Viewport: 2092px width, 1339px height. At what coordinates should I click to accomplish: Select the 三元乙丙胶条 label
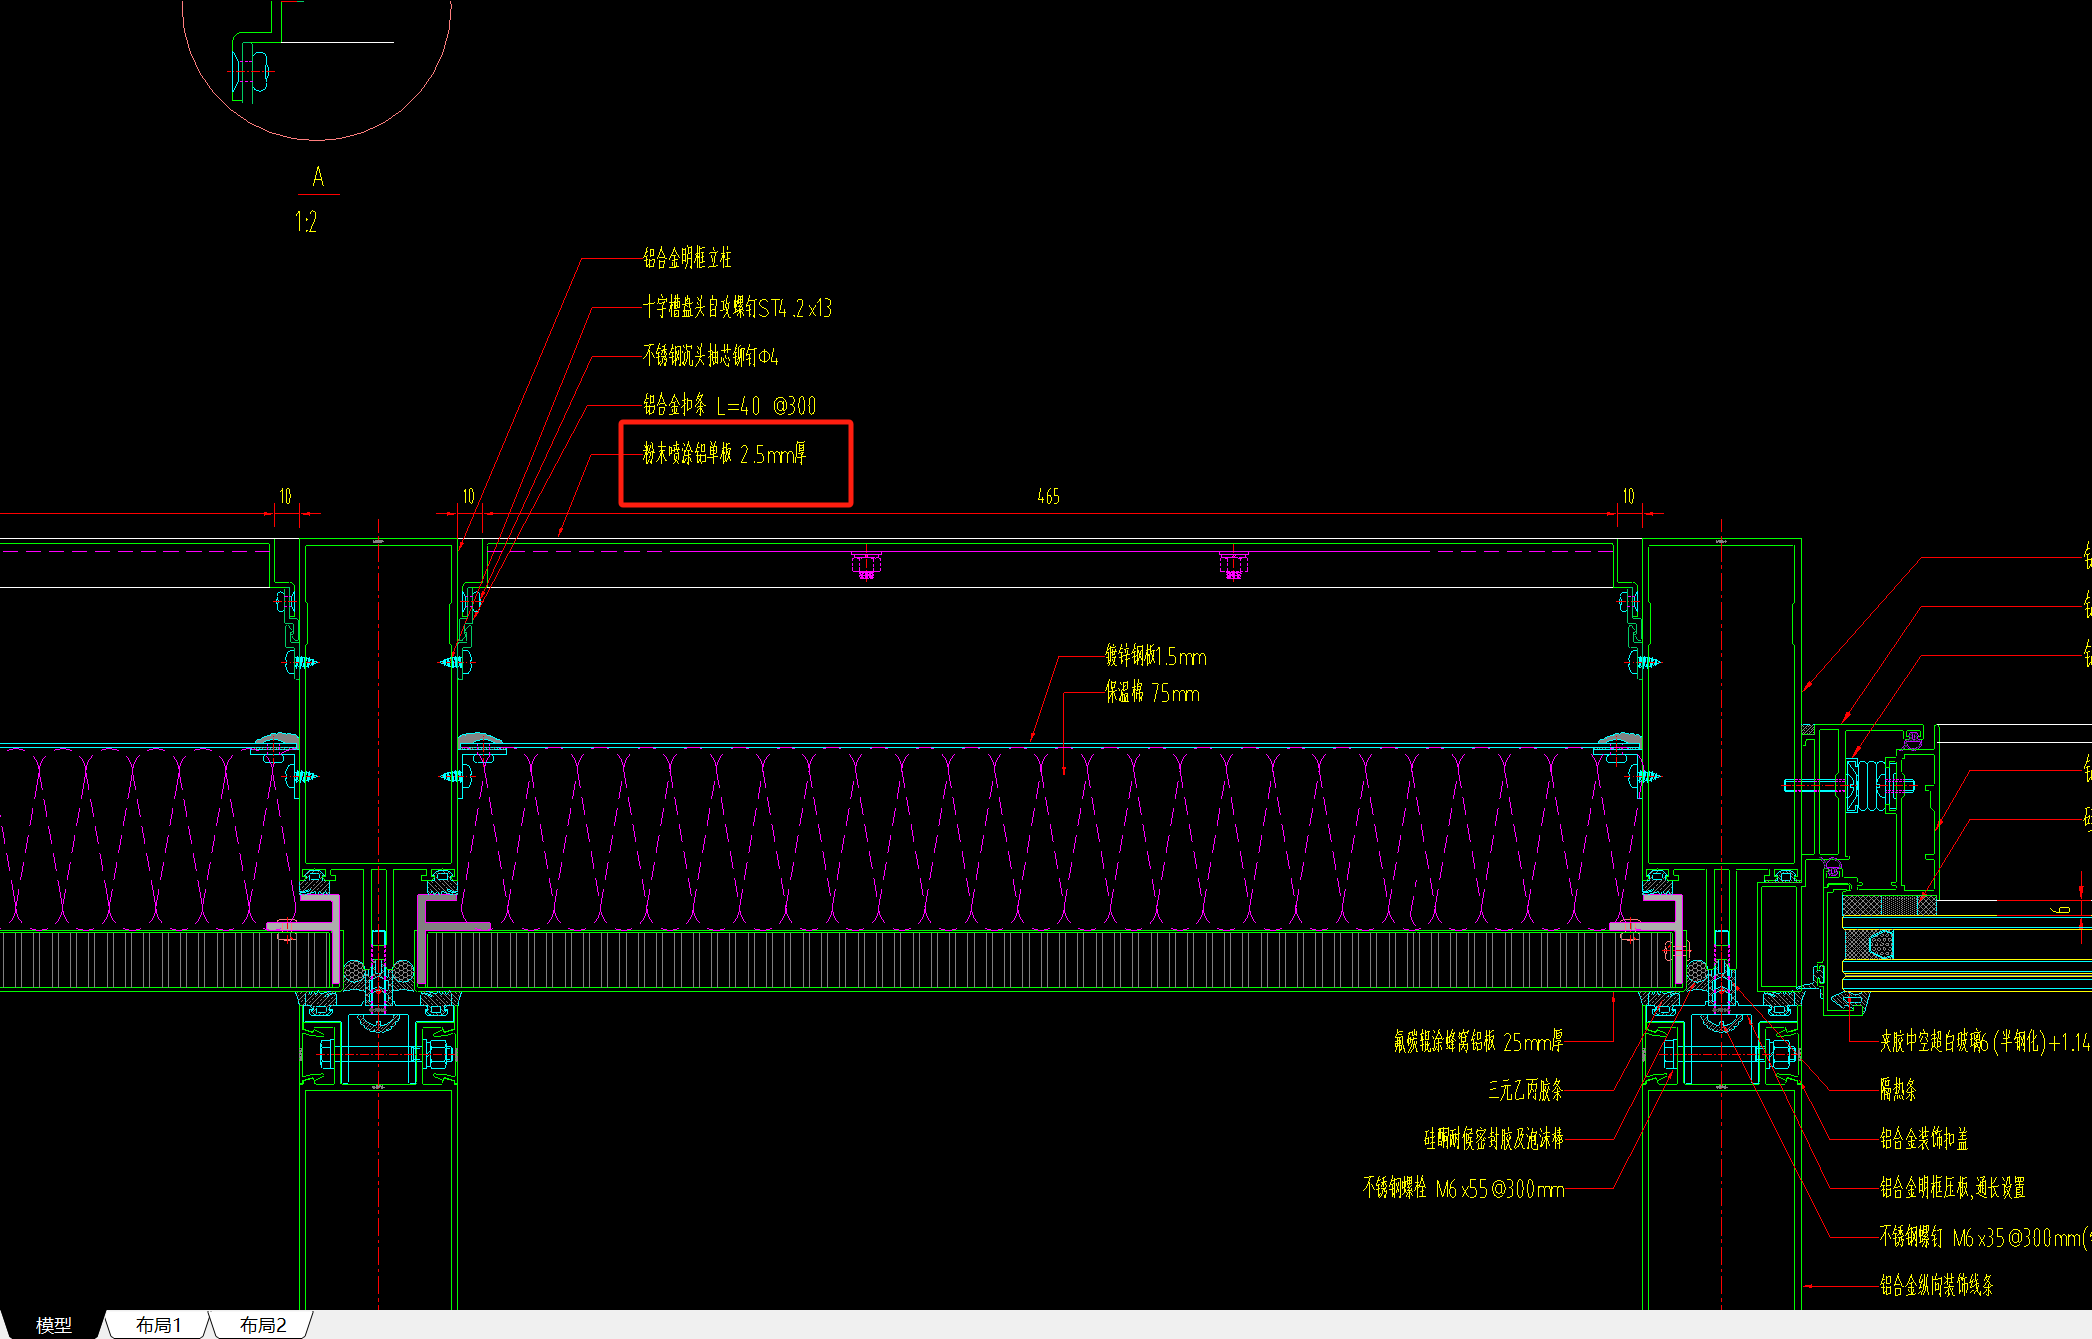click(x=1526, y=1090)
